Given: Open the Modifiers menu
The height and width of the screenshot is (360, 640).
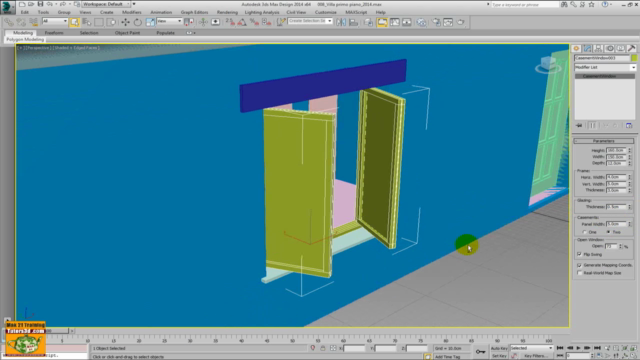Looking at the screenshot, I should coord(131,12).
